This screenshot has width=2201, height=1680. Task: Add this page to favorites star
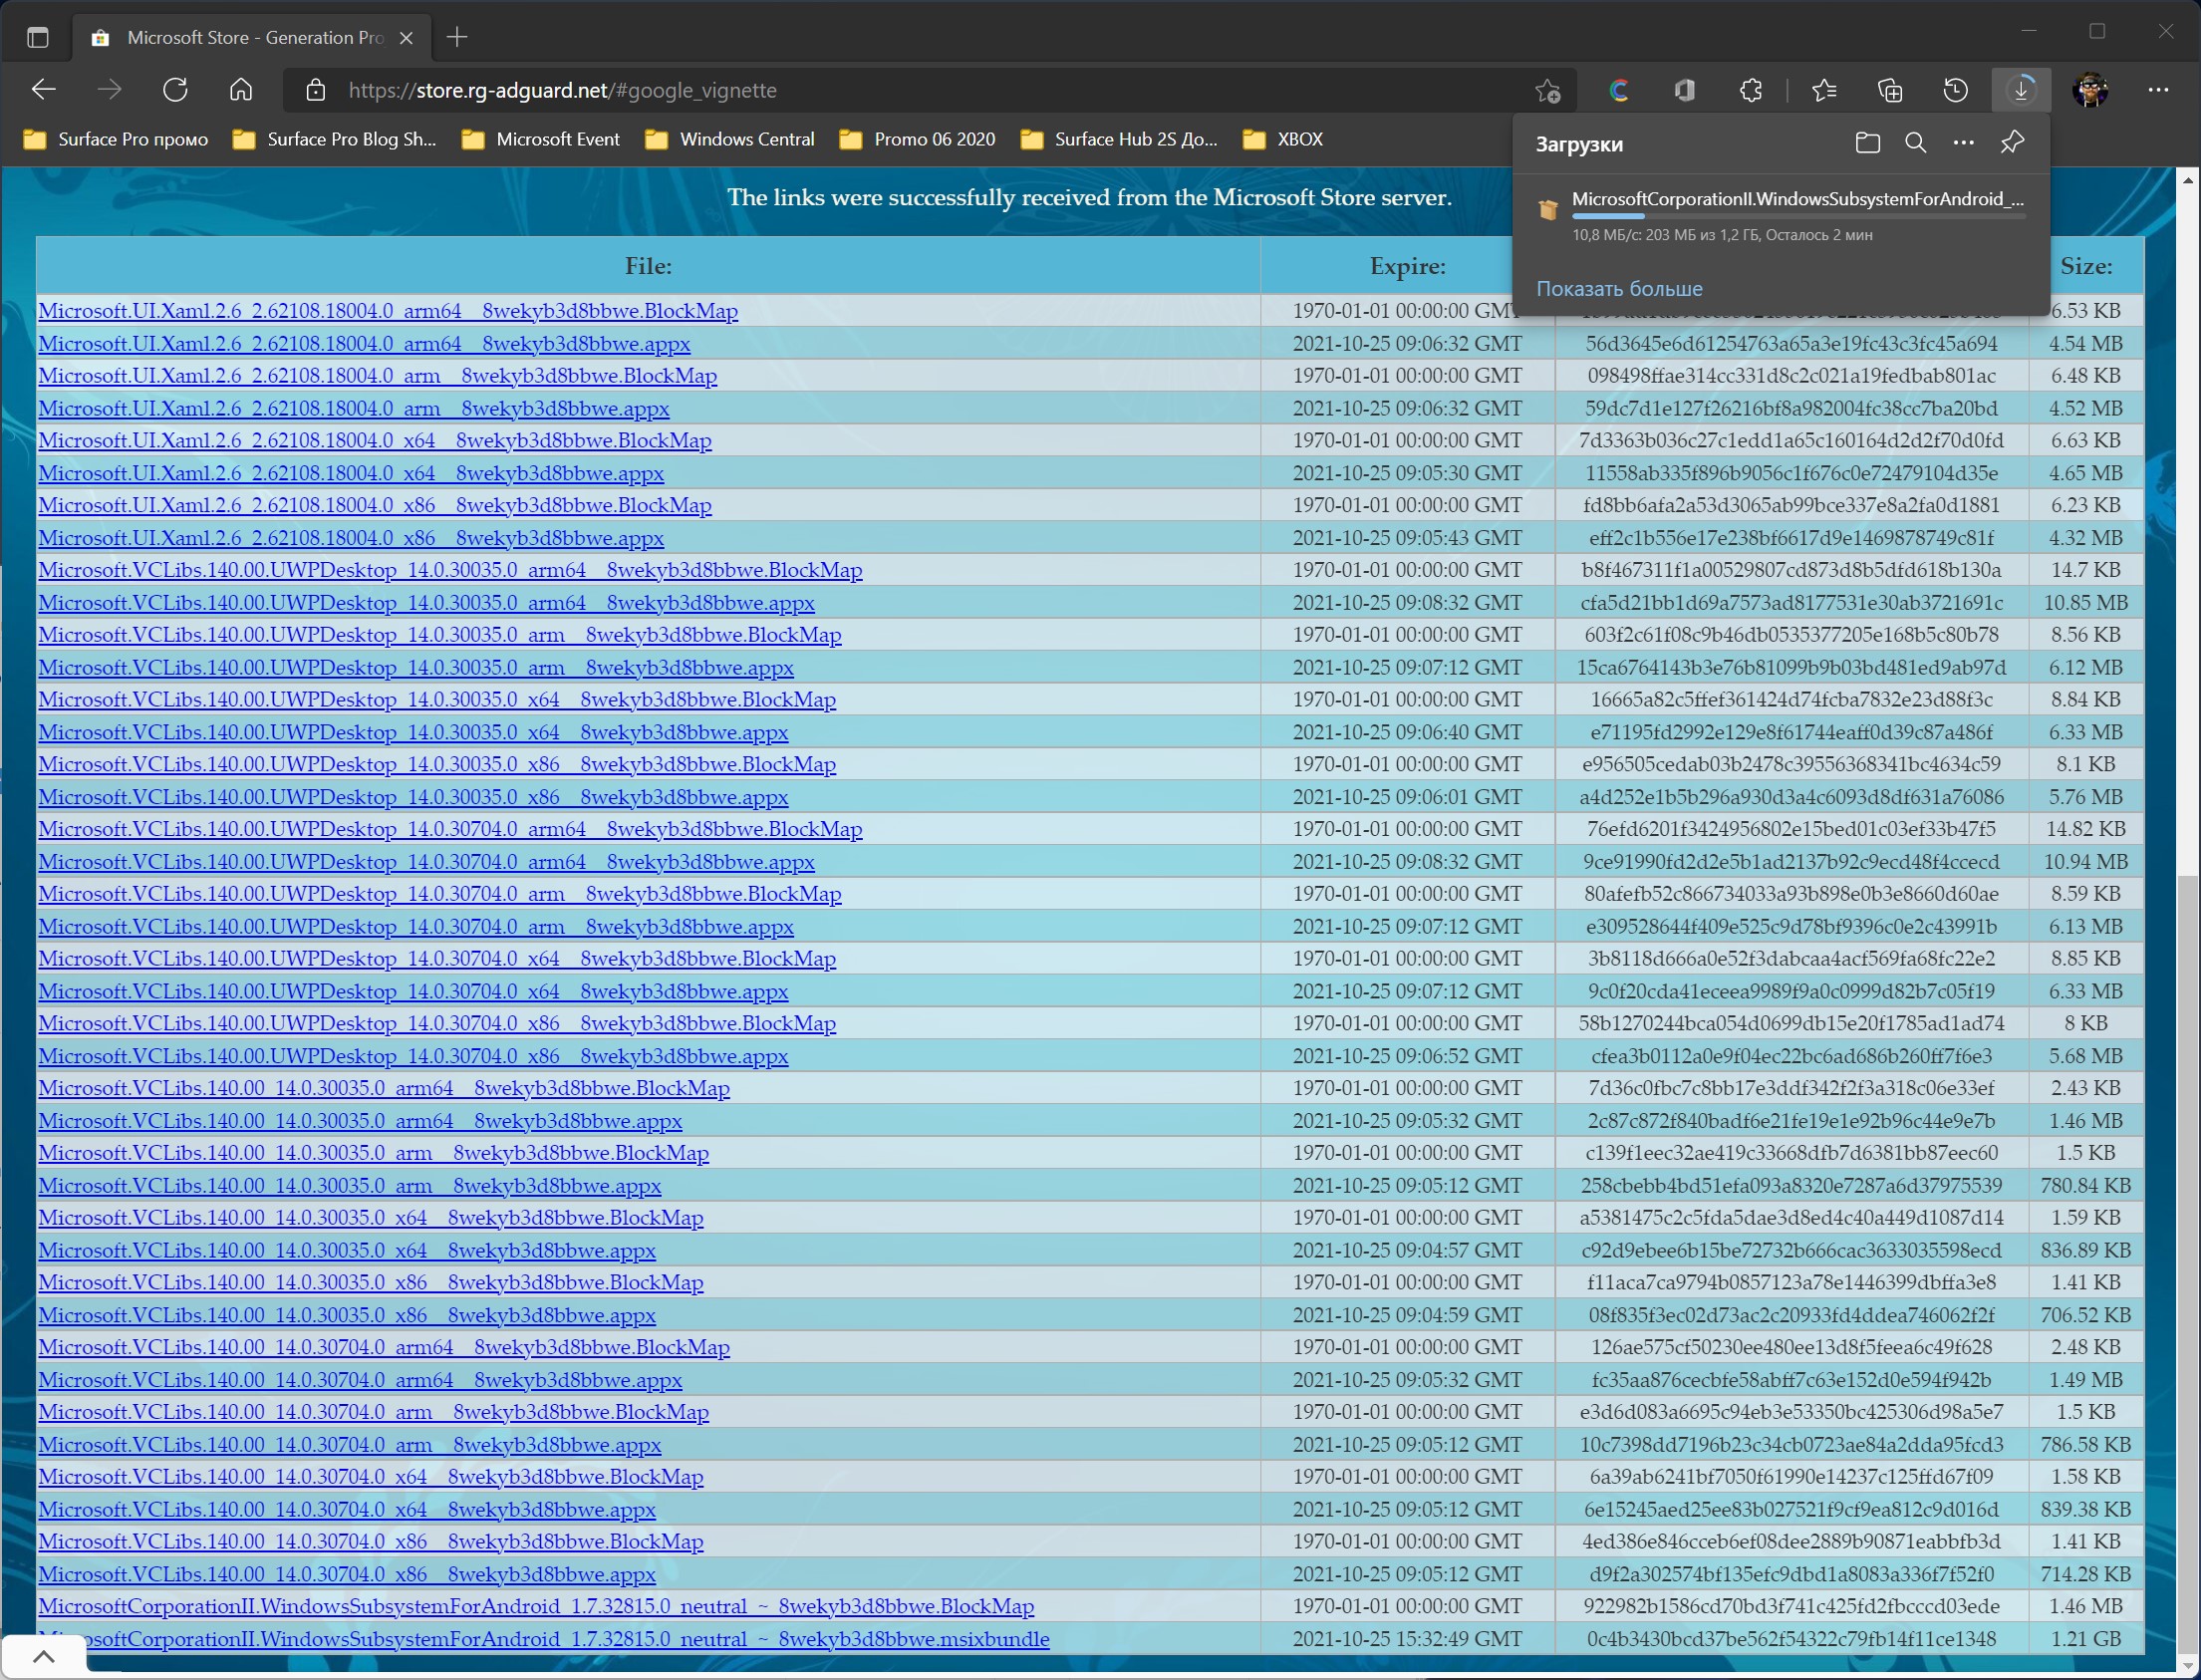[1548, 90]
